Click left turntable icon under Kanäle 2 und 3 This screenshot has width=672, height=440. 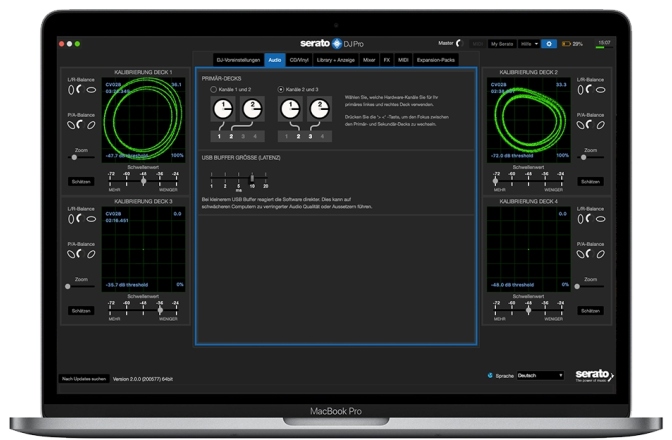pos(291,109)
